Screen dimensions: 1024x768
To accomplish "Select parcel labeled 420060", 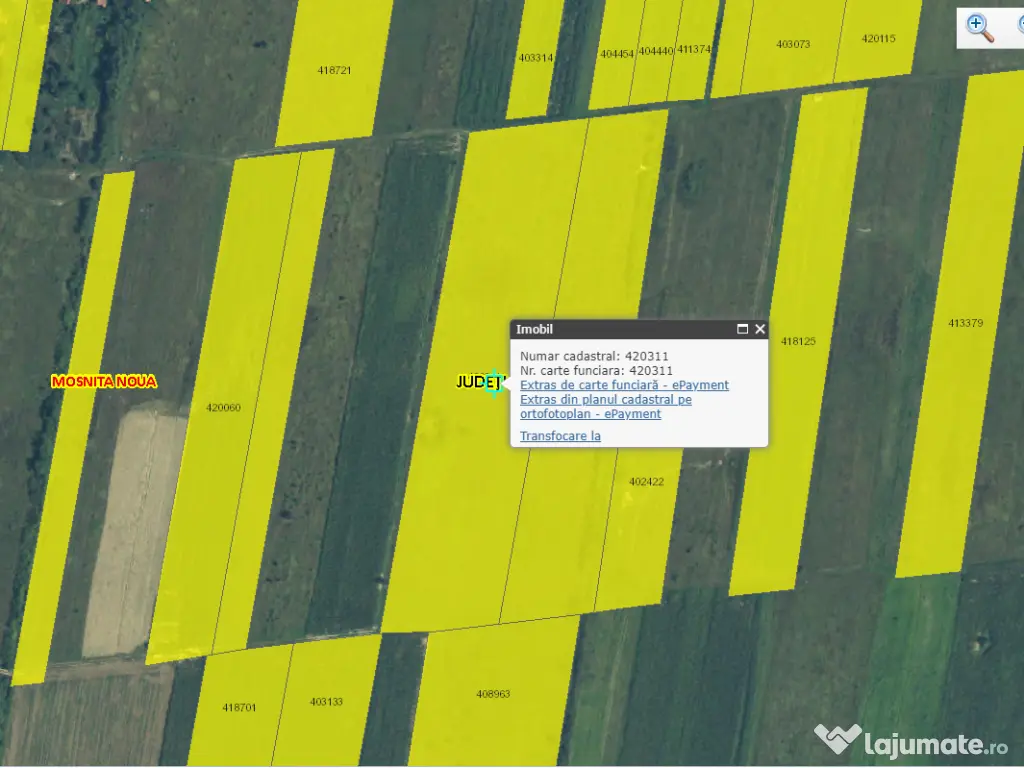I will pos(223,408).
